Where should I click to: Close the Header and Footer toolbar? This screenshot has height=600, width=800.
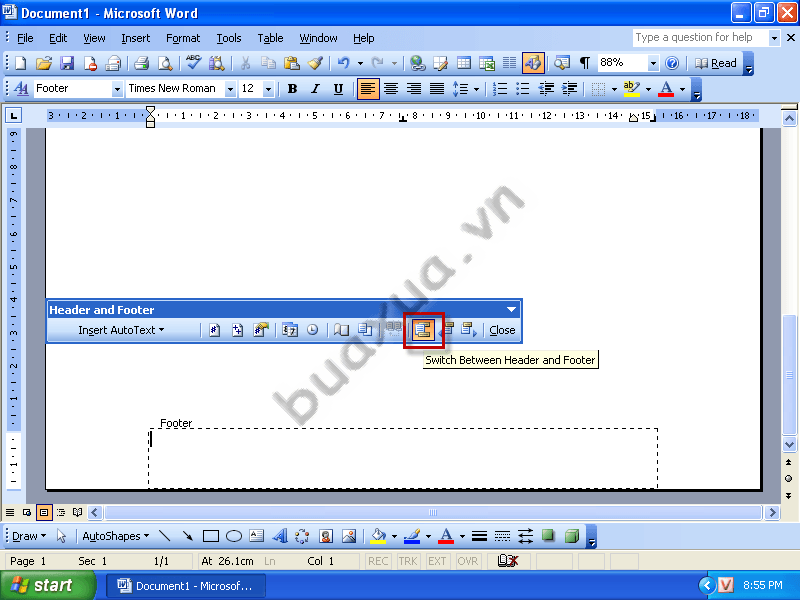(502, 330)
